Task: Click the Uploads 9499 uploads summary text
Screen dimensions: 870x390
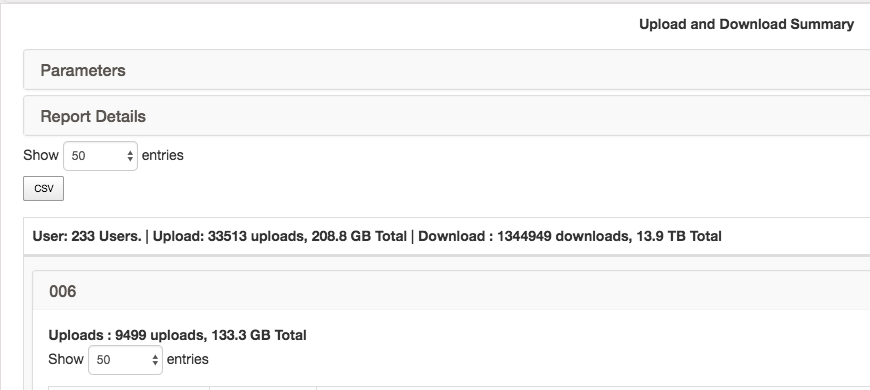Action: 178,335
